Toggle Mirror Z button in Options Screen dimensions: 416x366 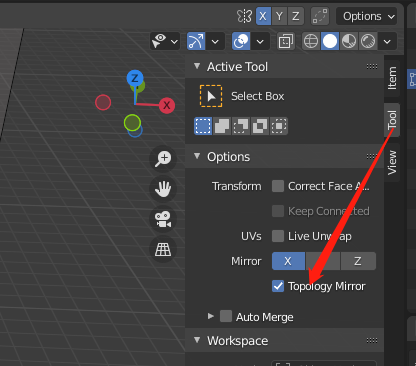click(358, 261)
